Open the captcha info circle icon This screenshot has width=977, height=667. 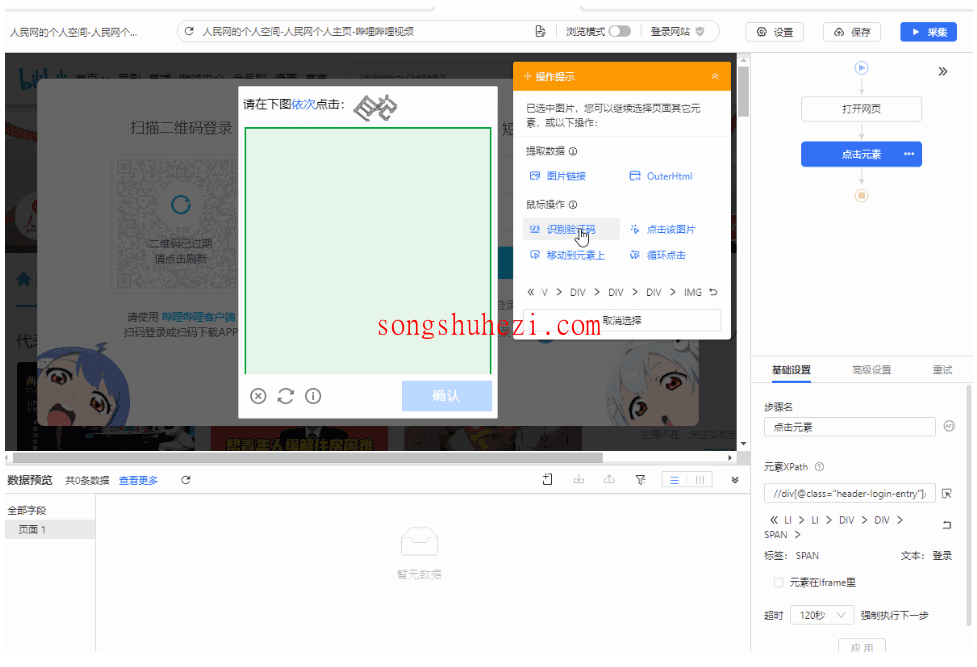tap(313, 396)
